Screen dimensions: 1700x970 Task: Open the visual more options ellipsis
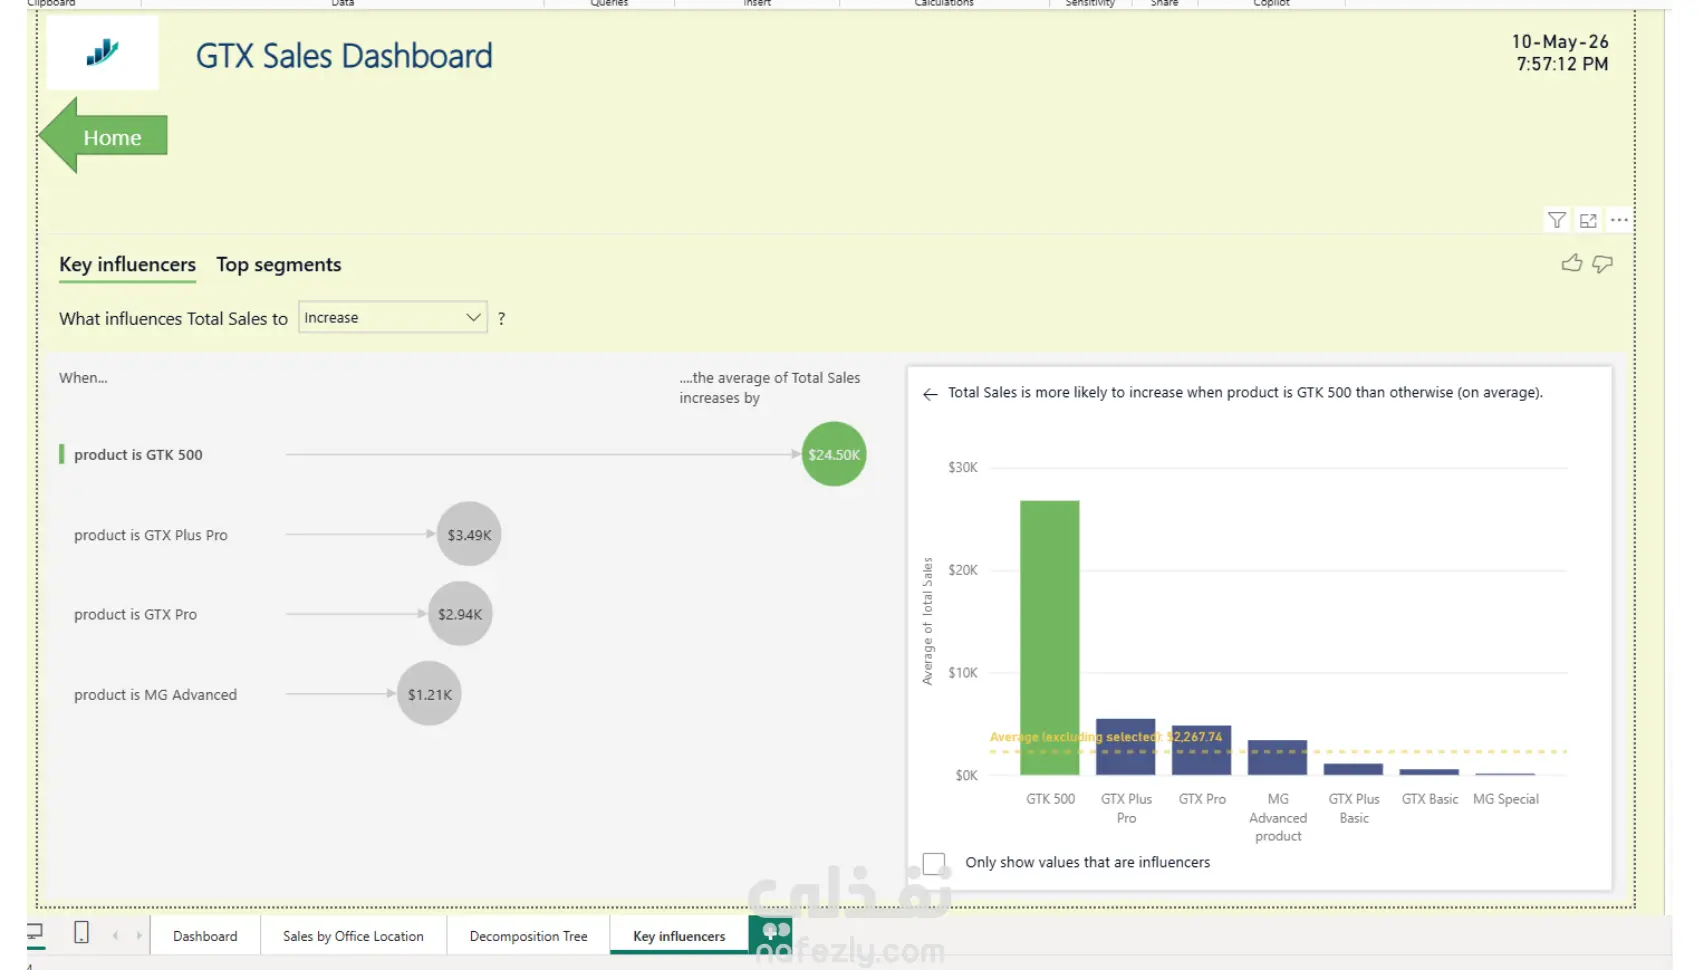1619,220
